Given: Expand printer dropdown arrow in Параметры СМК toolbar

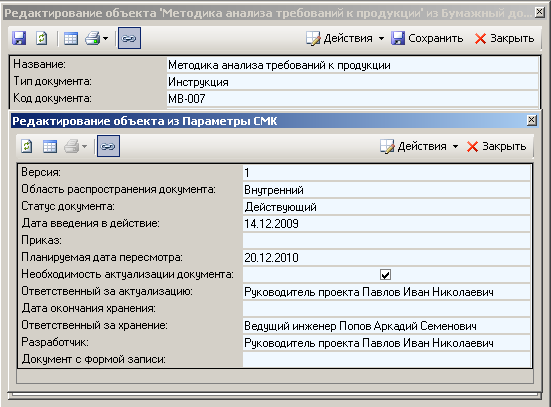Looking at the screenshot, I should 84,146.
